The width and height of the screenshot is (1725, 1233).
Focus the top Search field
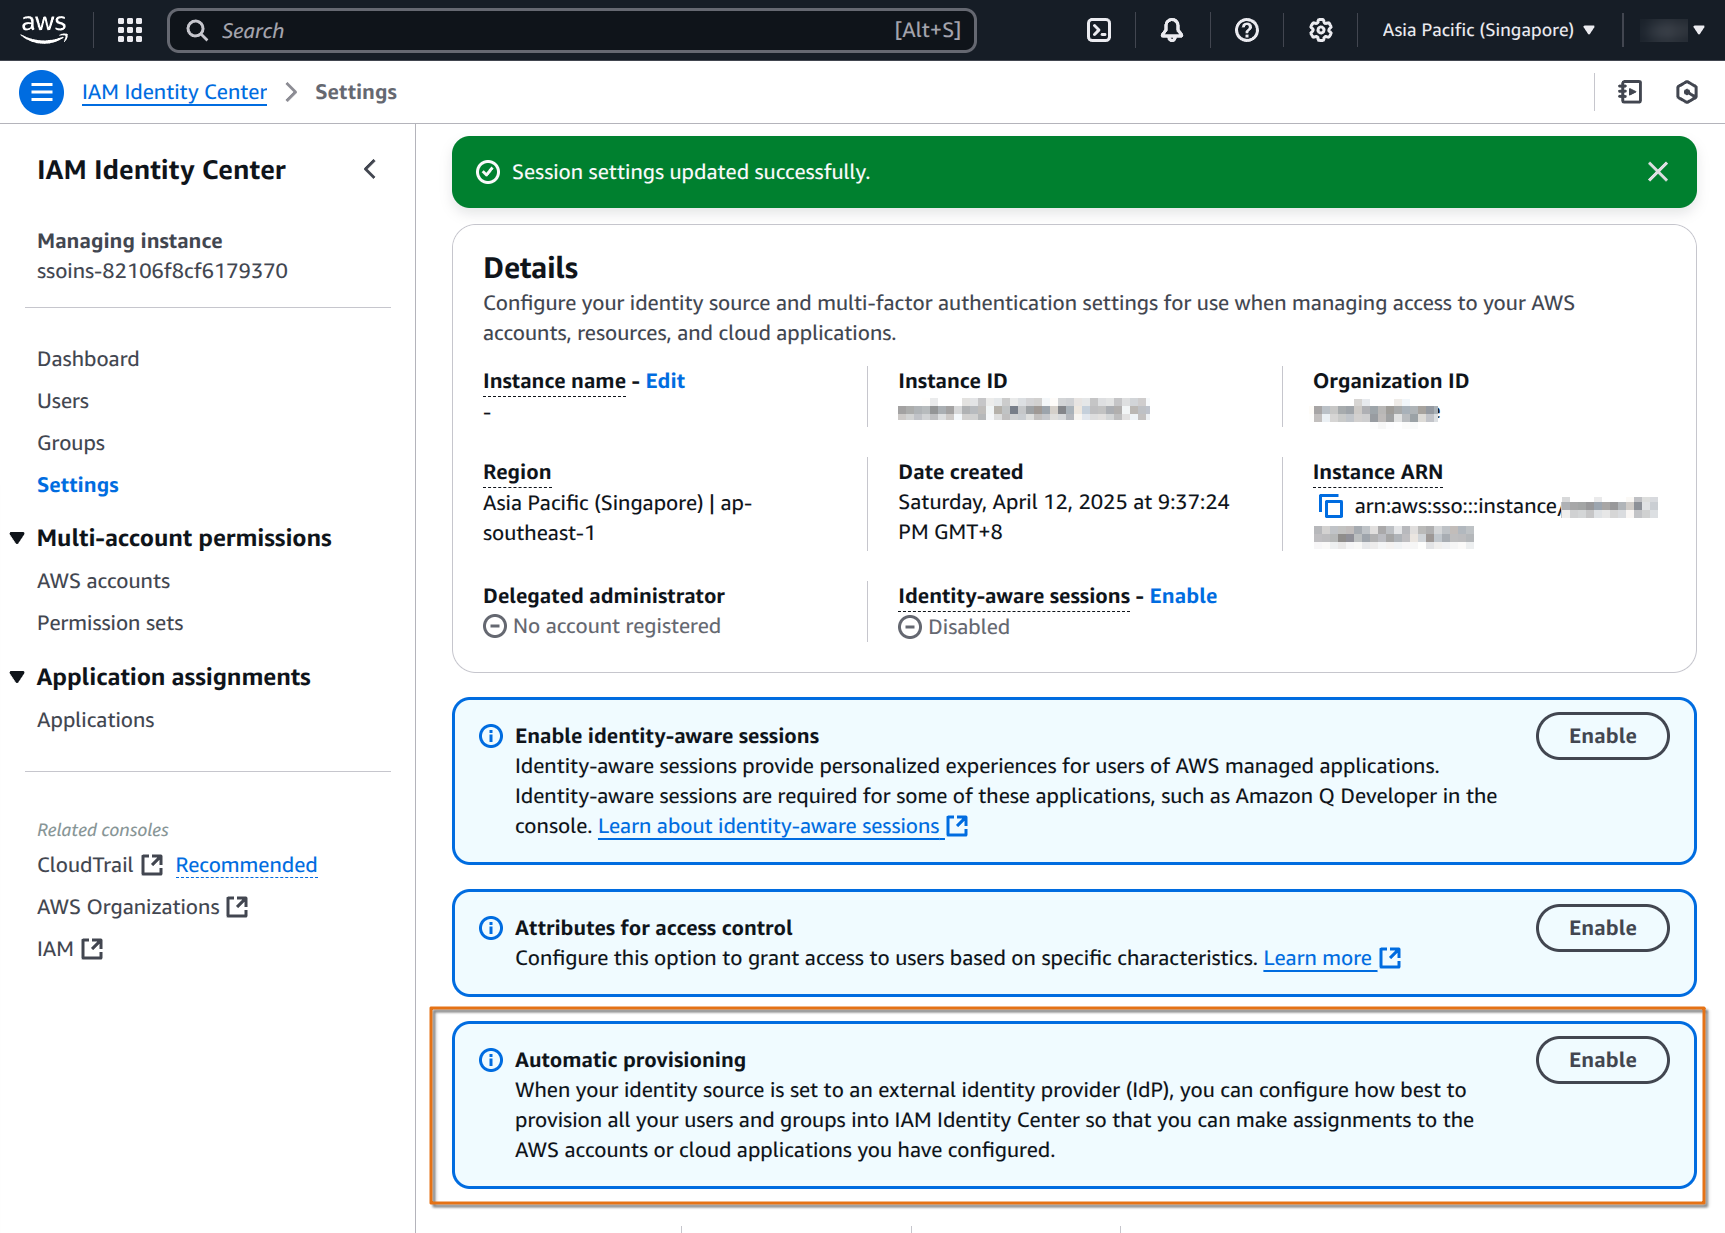tap(572, 31)
